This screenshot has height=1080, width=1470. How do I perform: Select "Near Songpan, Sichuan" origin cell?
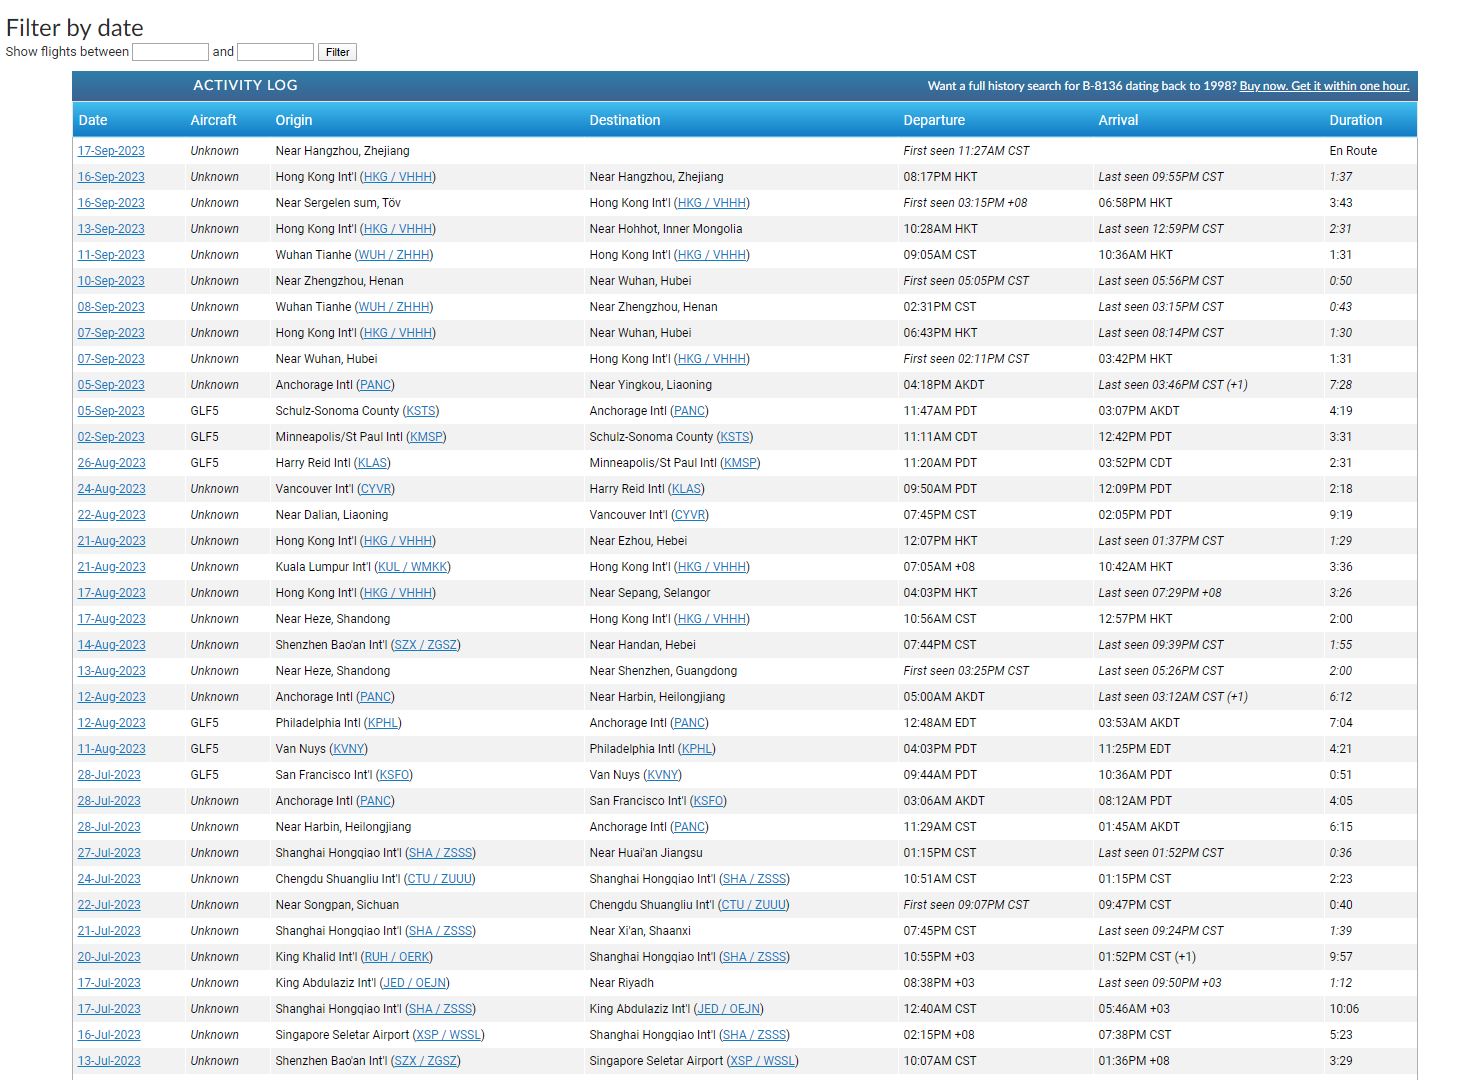337,905
